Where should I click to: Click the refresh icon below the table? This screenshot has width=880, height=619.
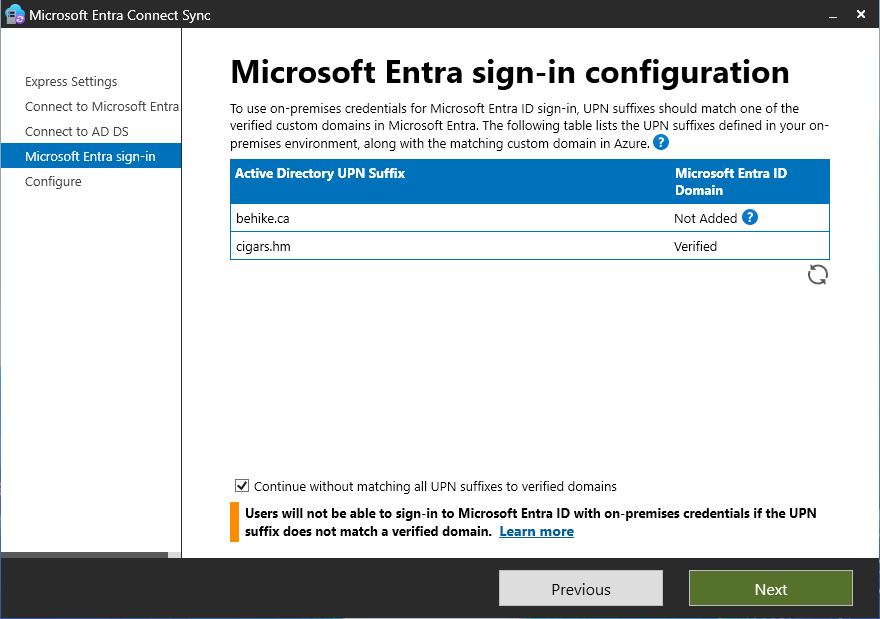817,275
